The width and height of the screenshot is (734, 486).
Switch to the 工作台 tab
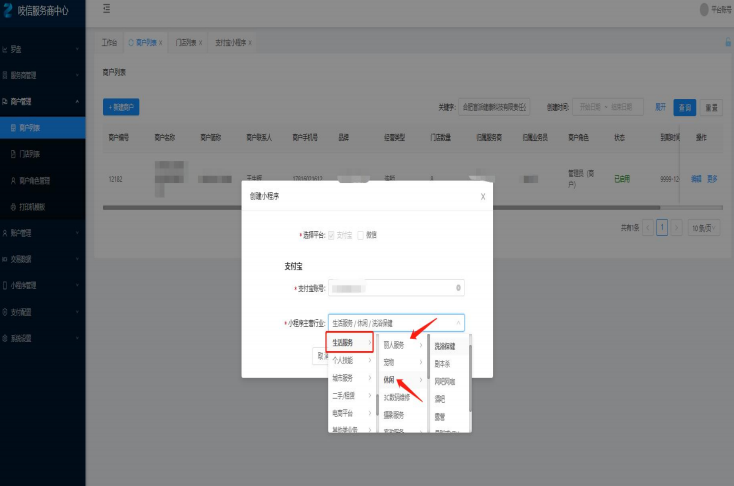point(109,43)
